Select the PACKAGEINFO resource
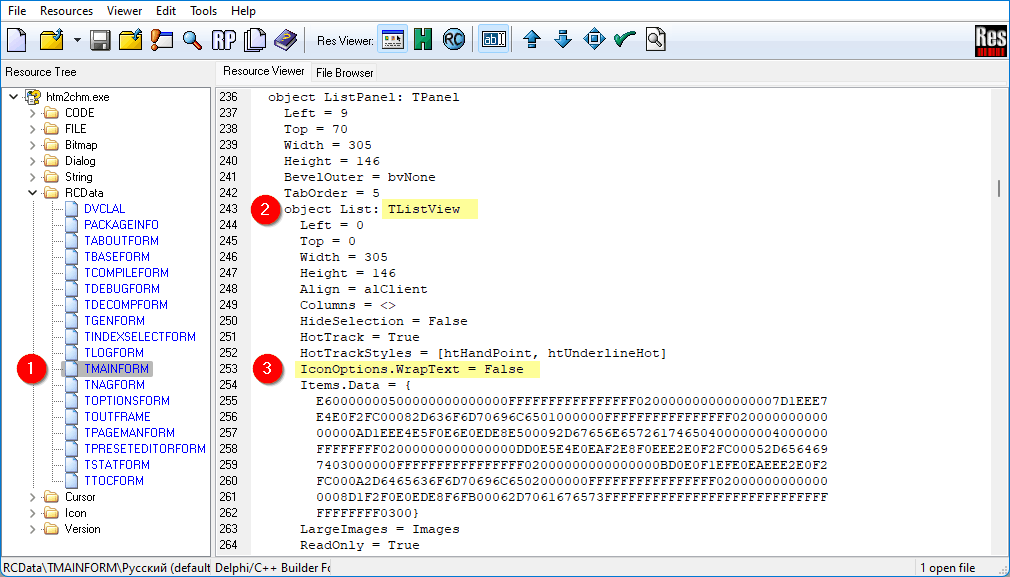The height and width of the screenshot is (577, 1010). click(x=121, y=225)
